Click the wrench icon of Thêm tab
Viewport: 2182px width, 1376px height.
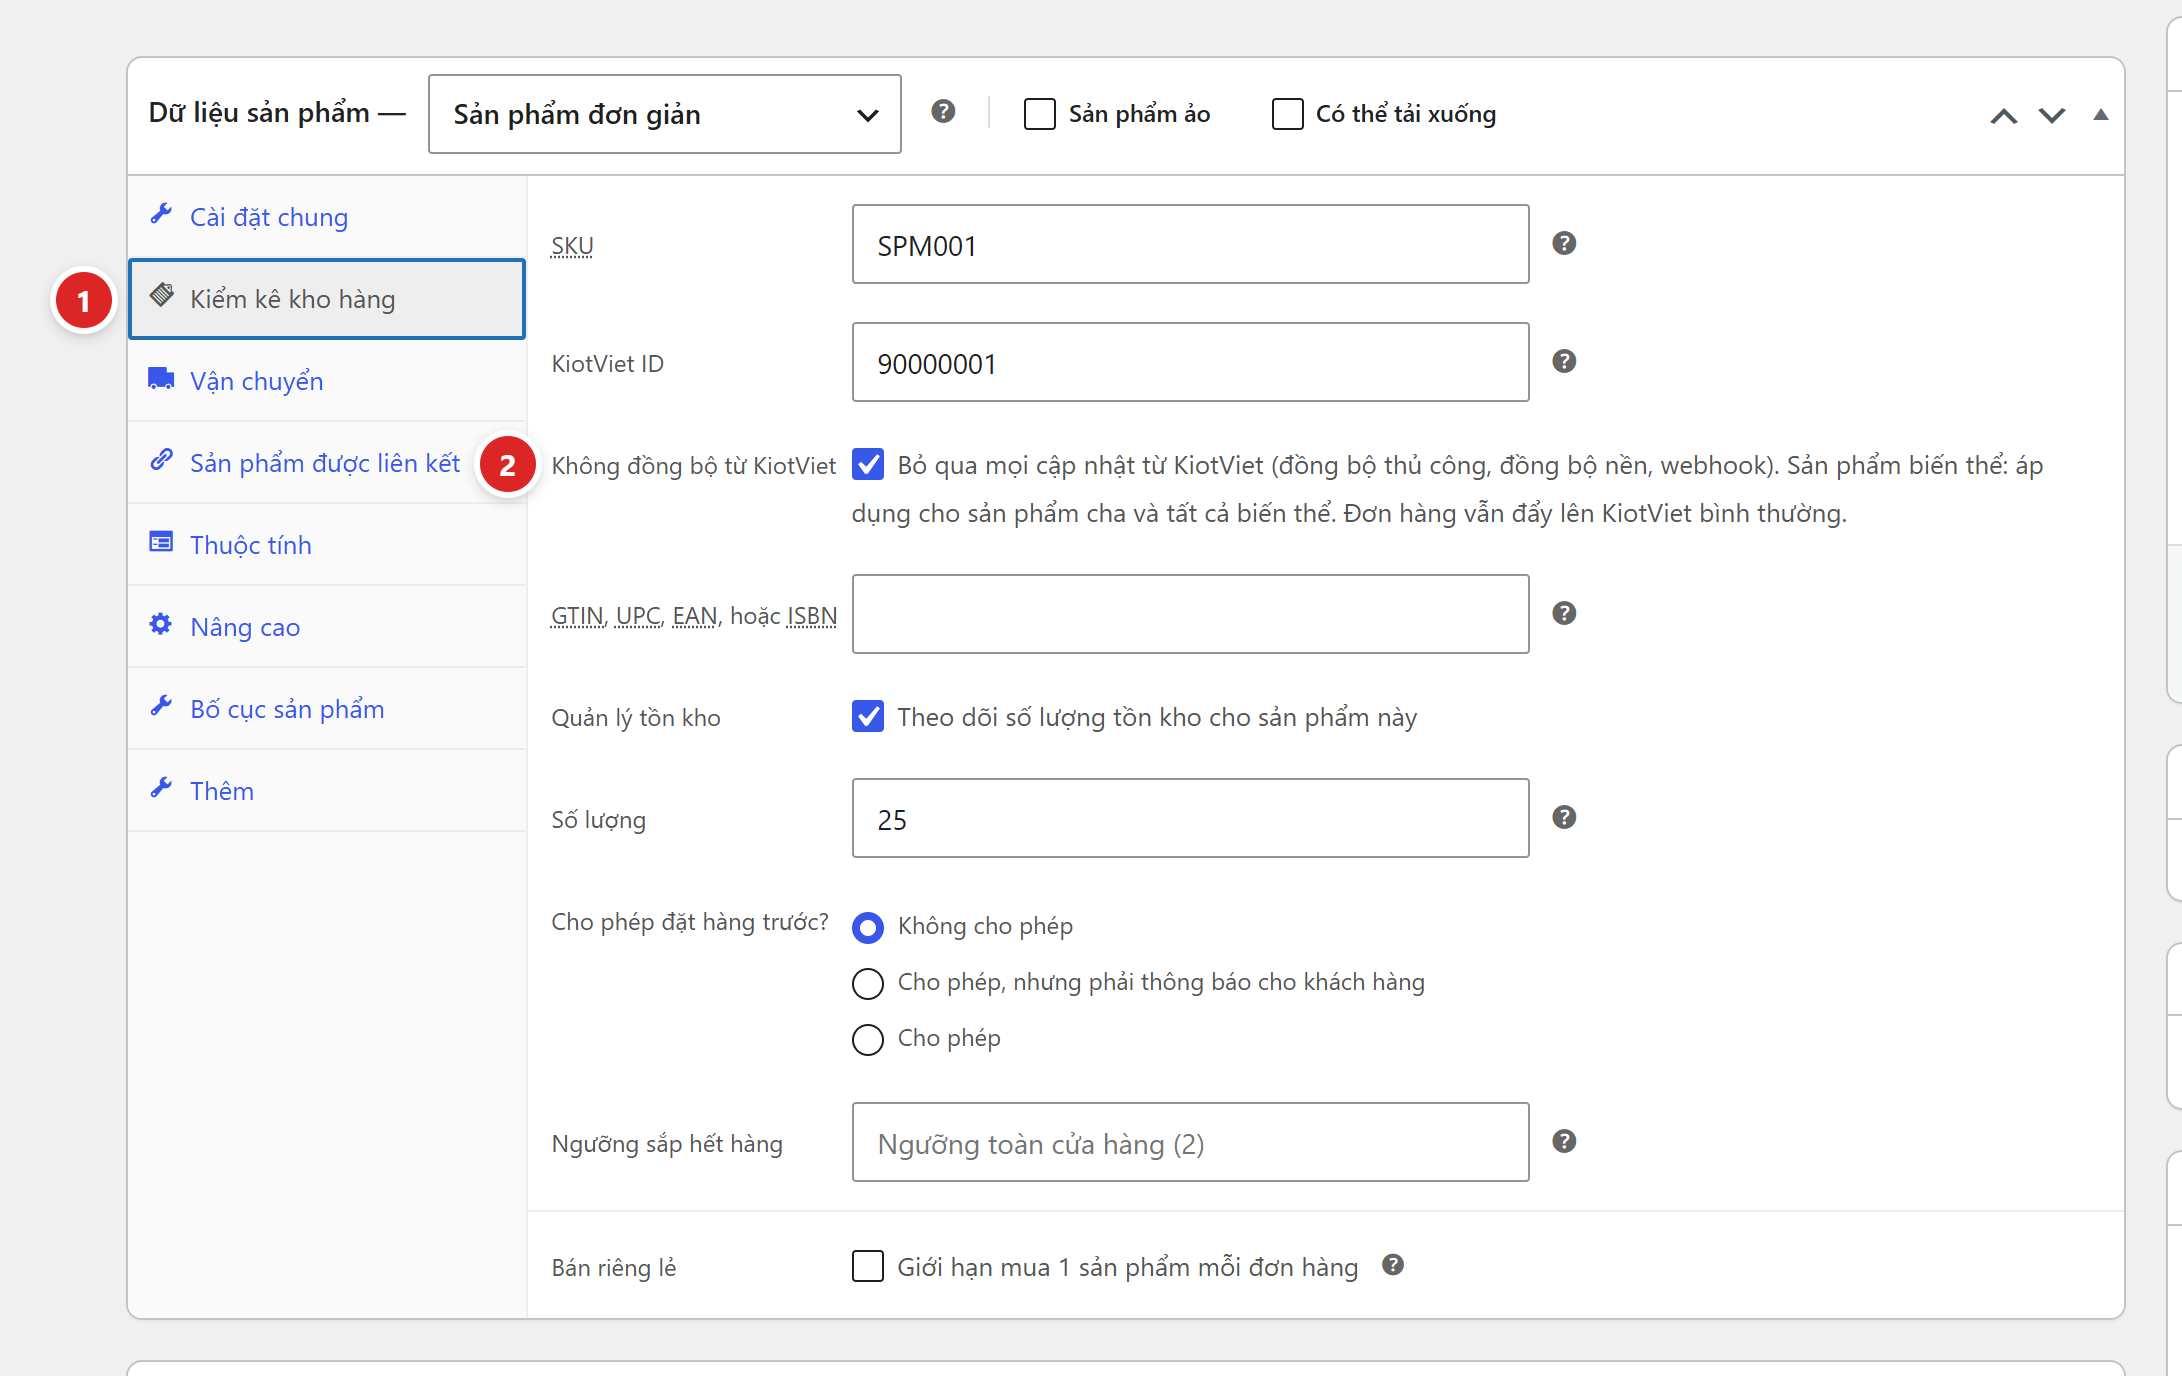[x=161, y=788]
